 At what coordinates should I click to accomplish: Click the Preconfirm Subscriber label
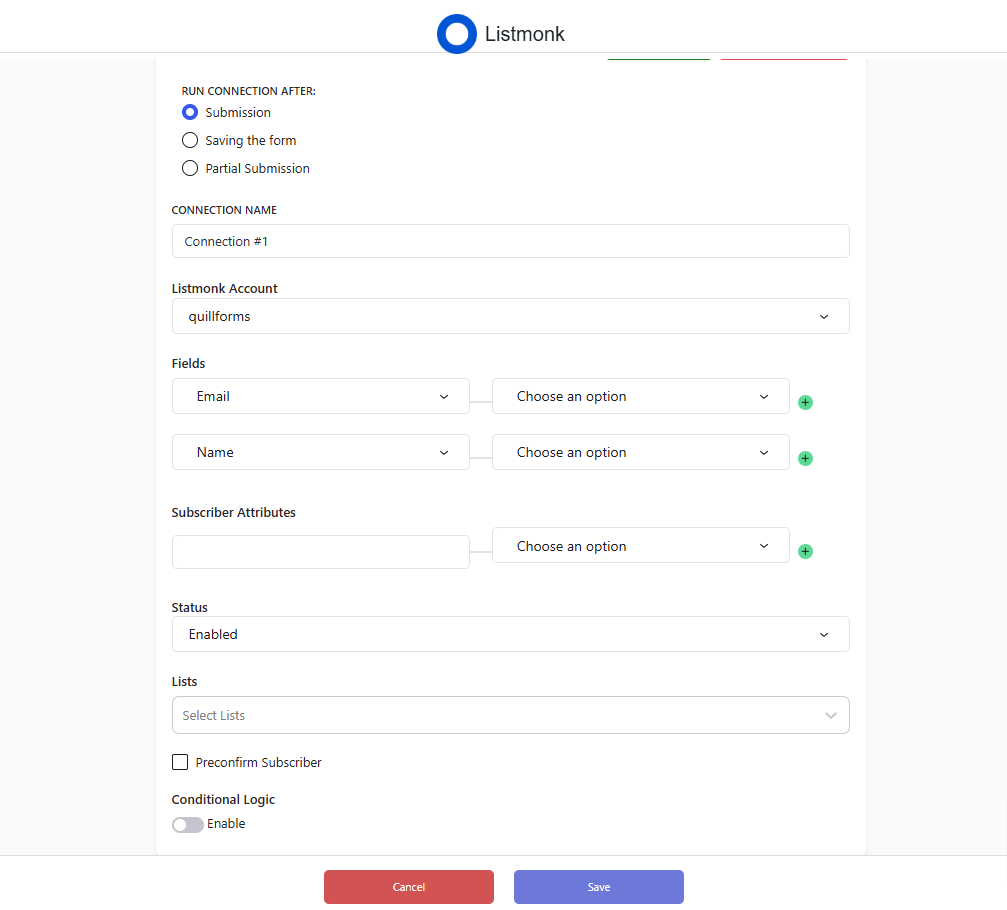point(258,762)
